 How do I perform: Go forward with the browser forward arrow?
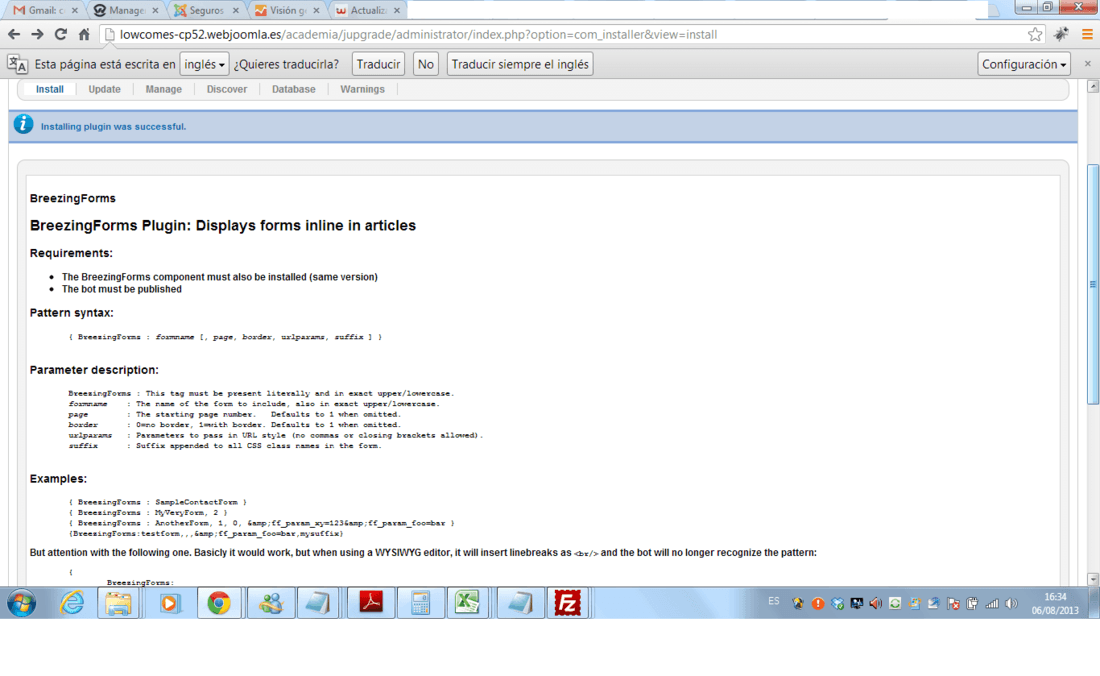[x=37, y=34]
